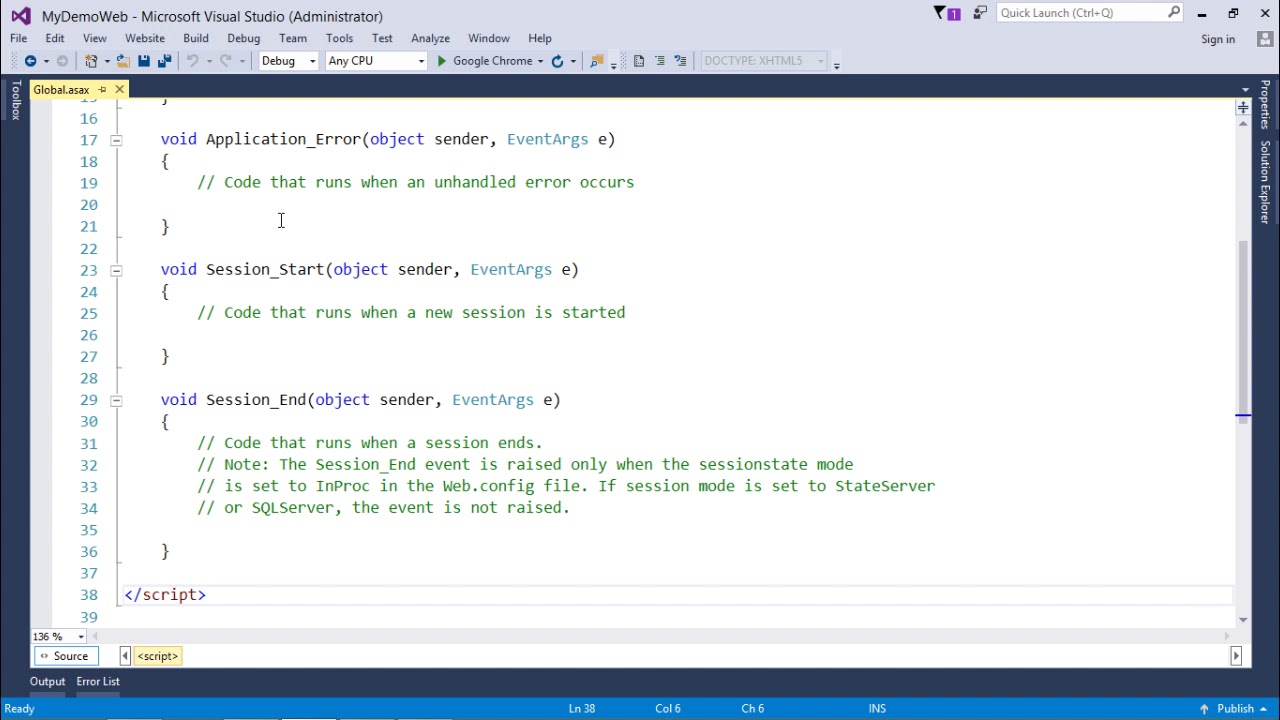This screenshot has width=1280, height=720.
Task: Click the breadcrumb right scroll arrow
Action: [1236, 656]
